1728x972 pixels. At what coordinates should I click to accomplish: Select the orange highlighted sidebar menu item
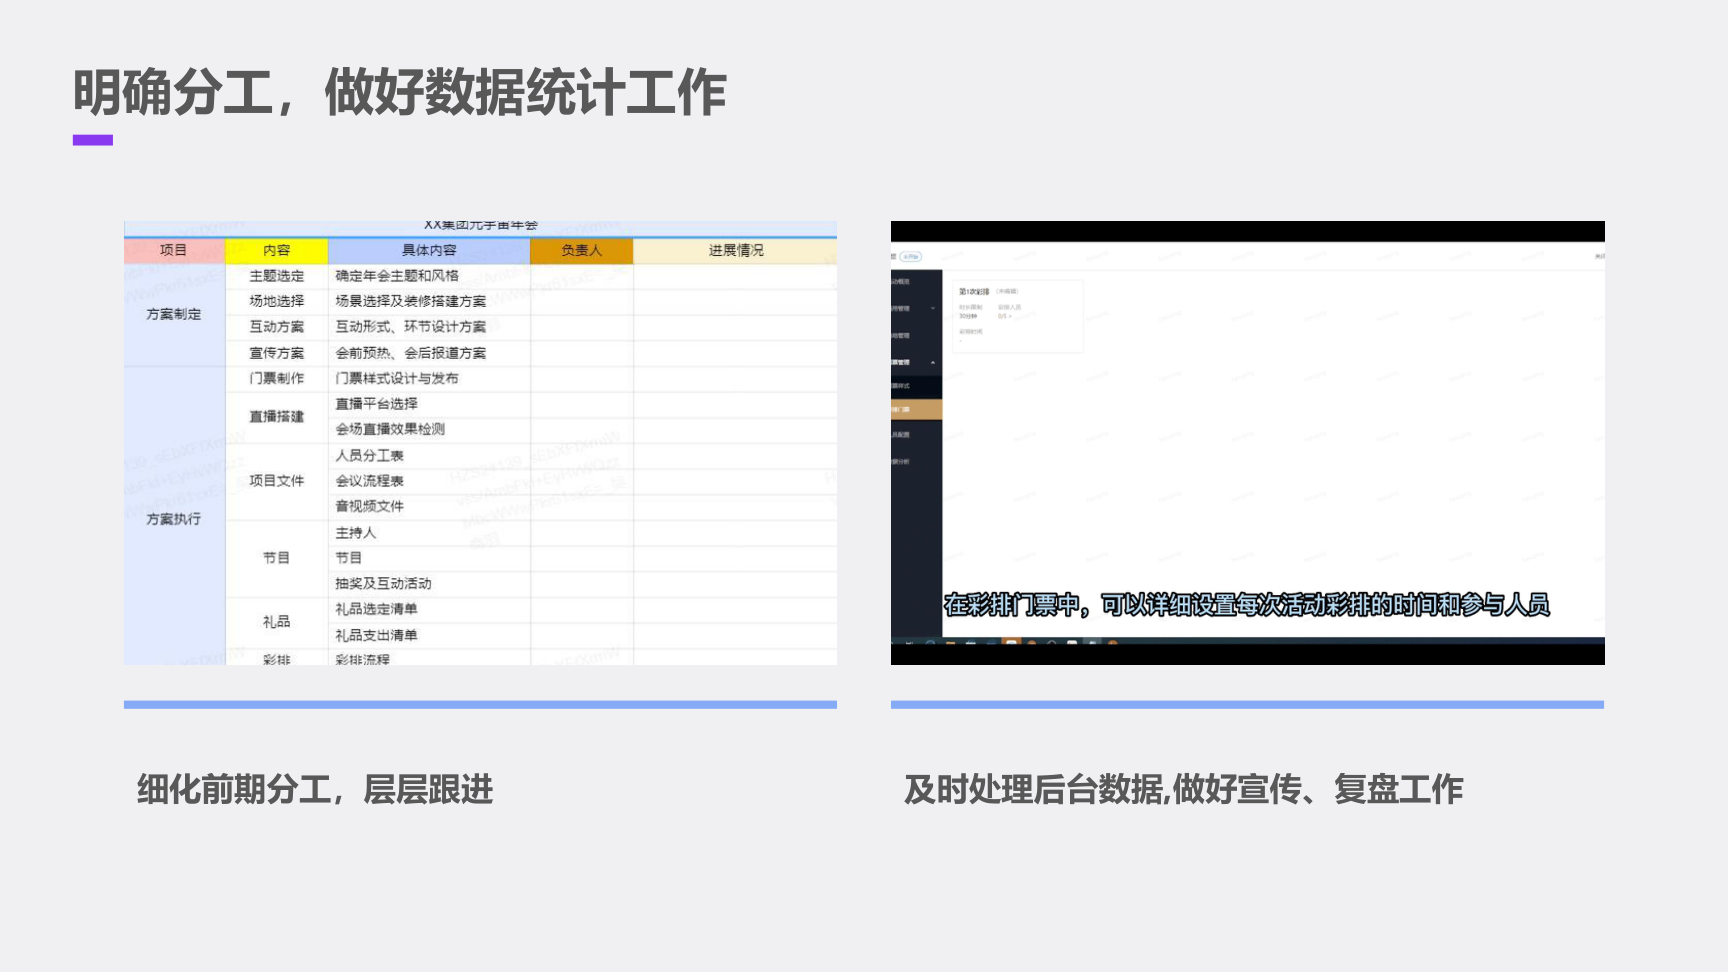[916, 409]
